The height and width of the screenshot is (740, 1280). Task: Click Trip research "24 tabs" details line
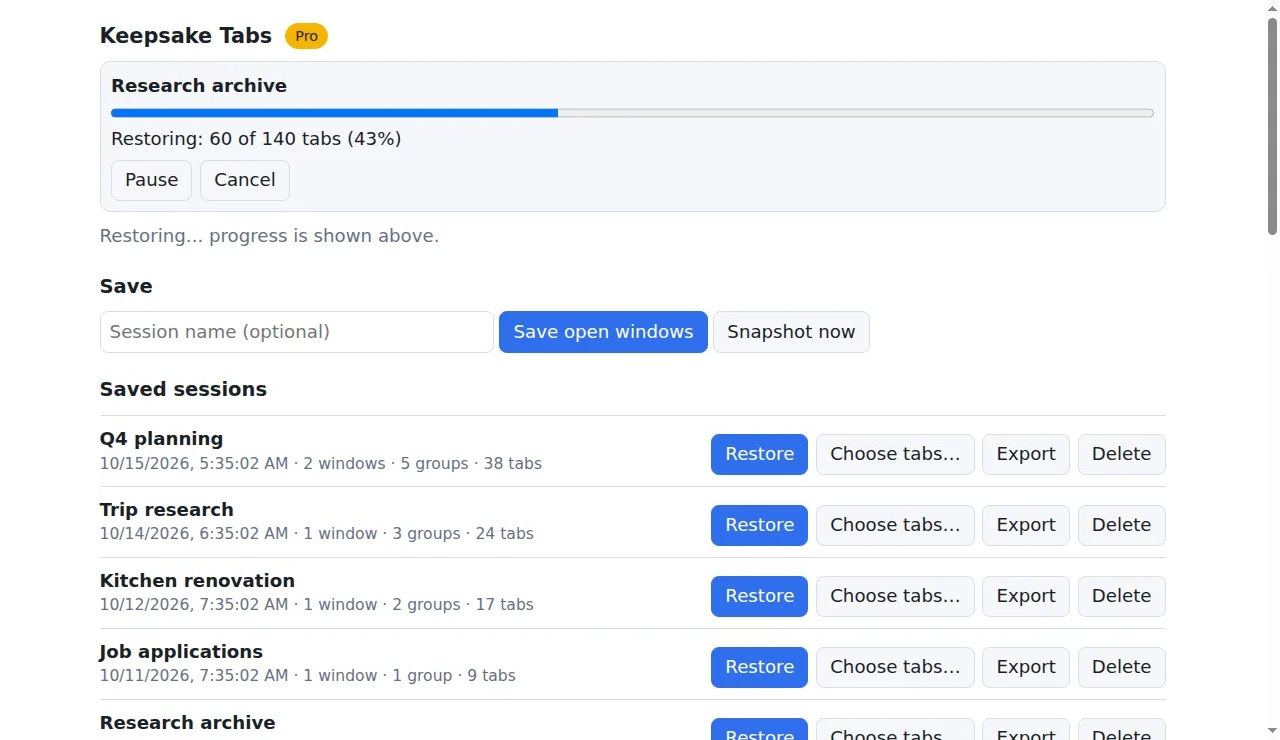317,534
